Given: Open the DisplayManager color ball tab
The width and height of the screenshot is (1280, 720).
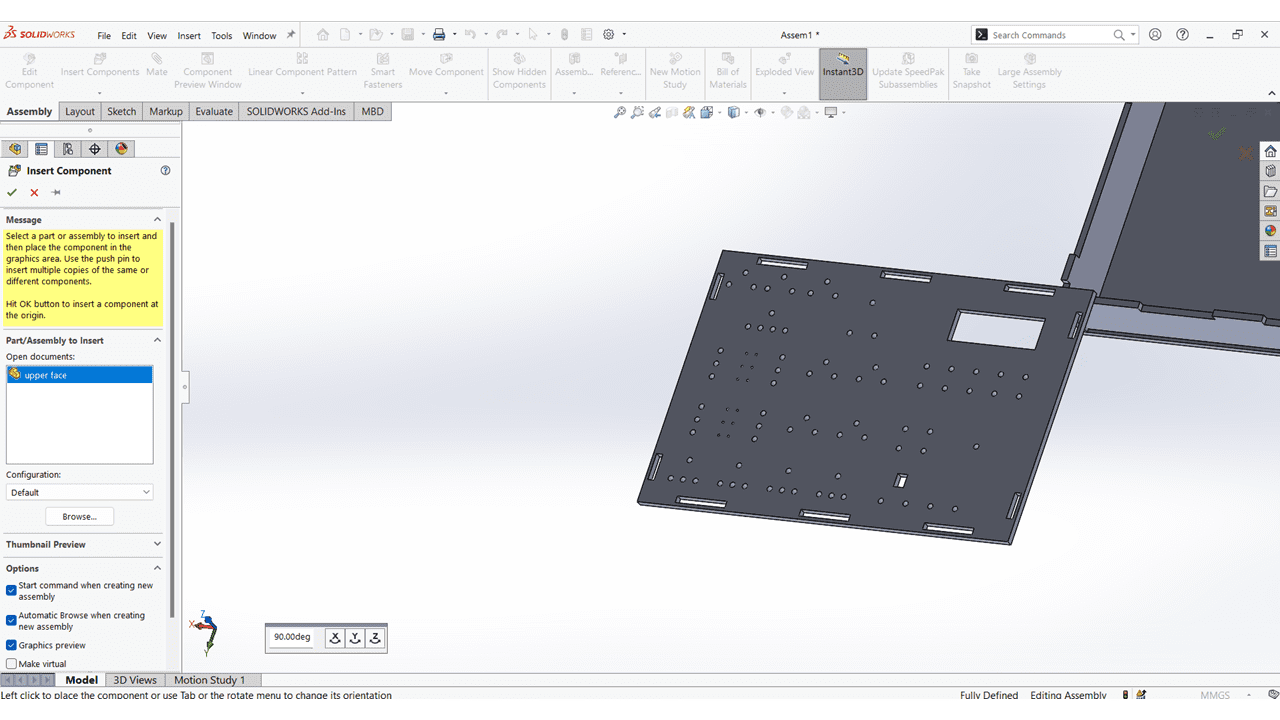Looking at the screenshot, I should click(x=122, y=149).
